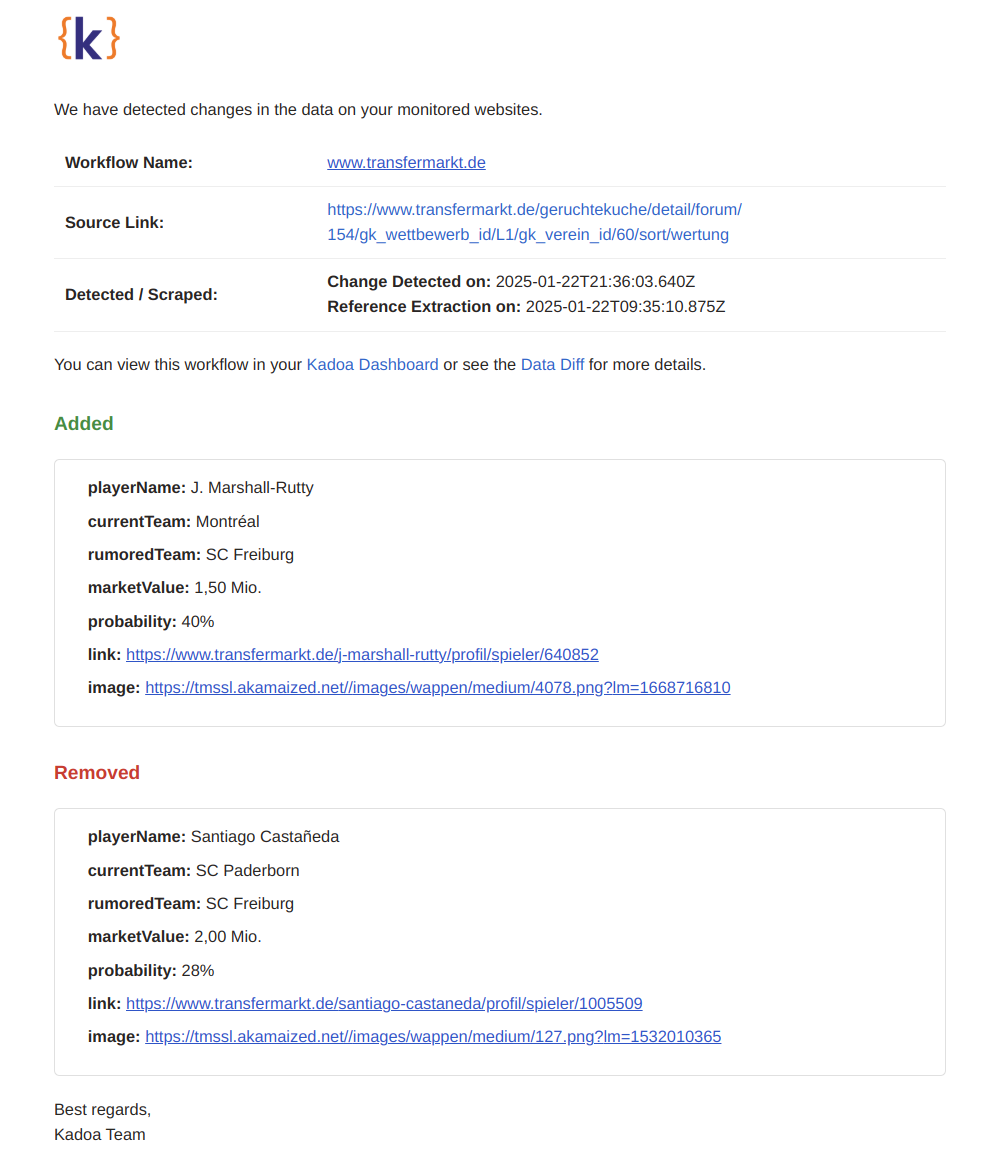The height and width of the screenshot is (1161, 995).
Task: Open the 127.png image link
Action: click(433, 1036)
